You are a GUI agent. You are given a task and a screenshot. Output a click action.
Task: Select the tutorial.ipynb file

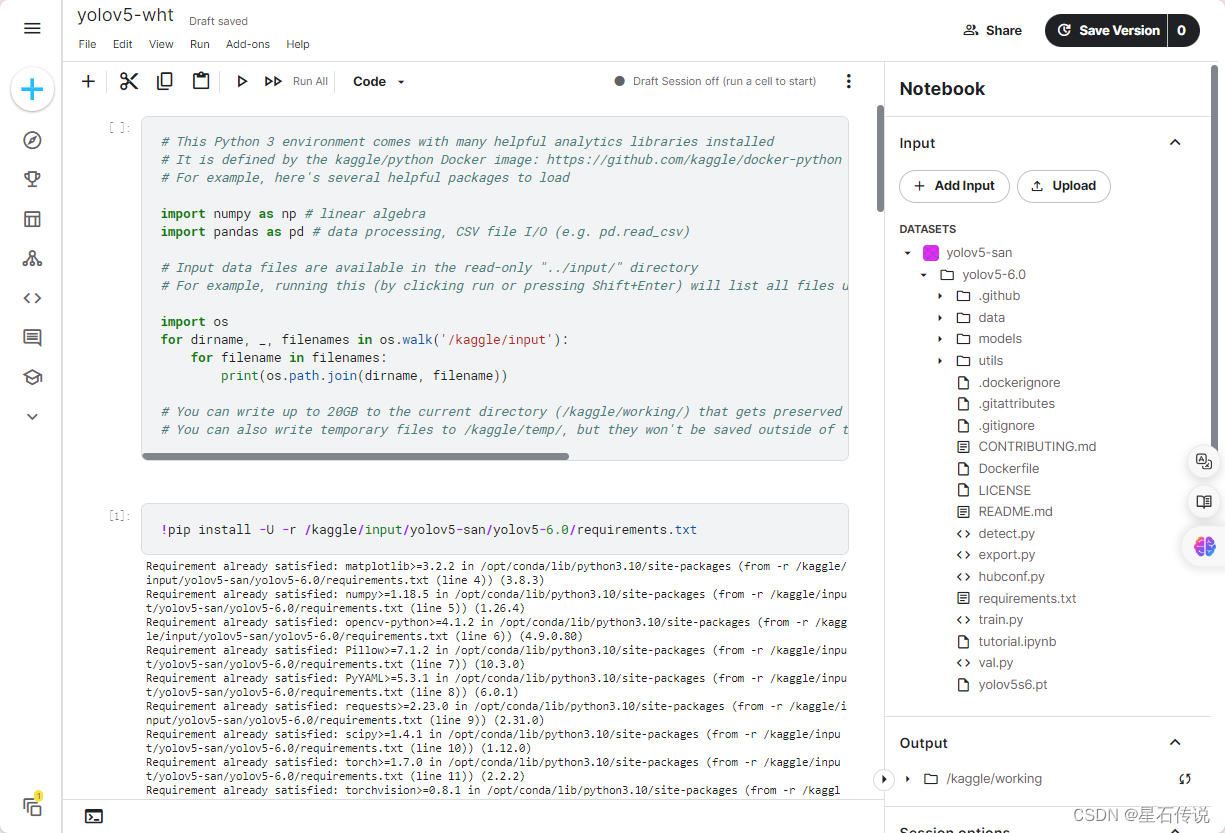tap(1017, 641)
